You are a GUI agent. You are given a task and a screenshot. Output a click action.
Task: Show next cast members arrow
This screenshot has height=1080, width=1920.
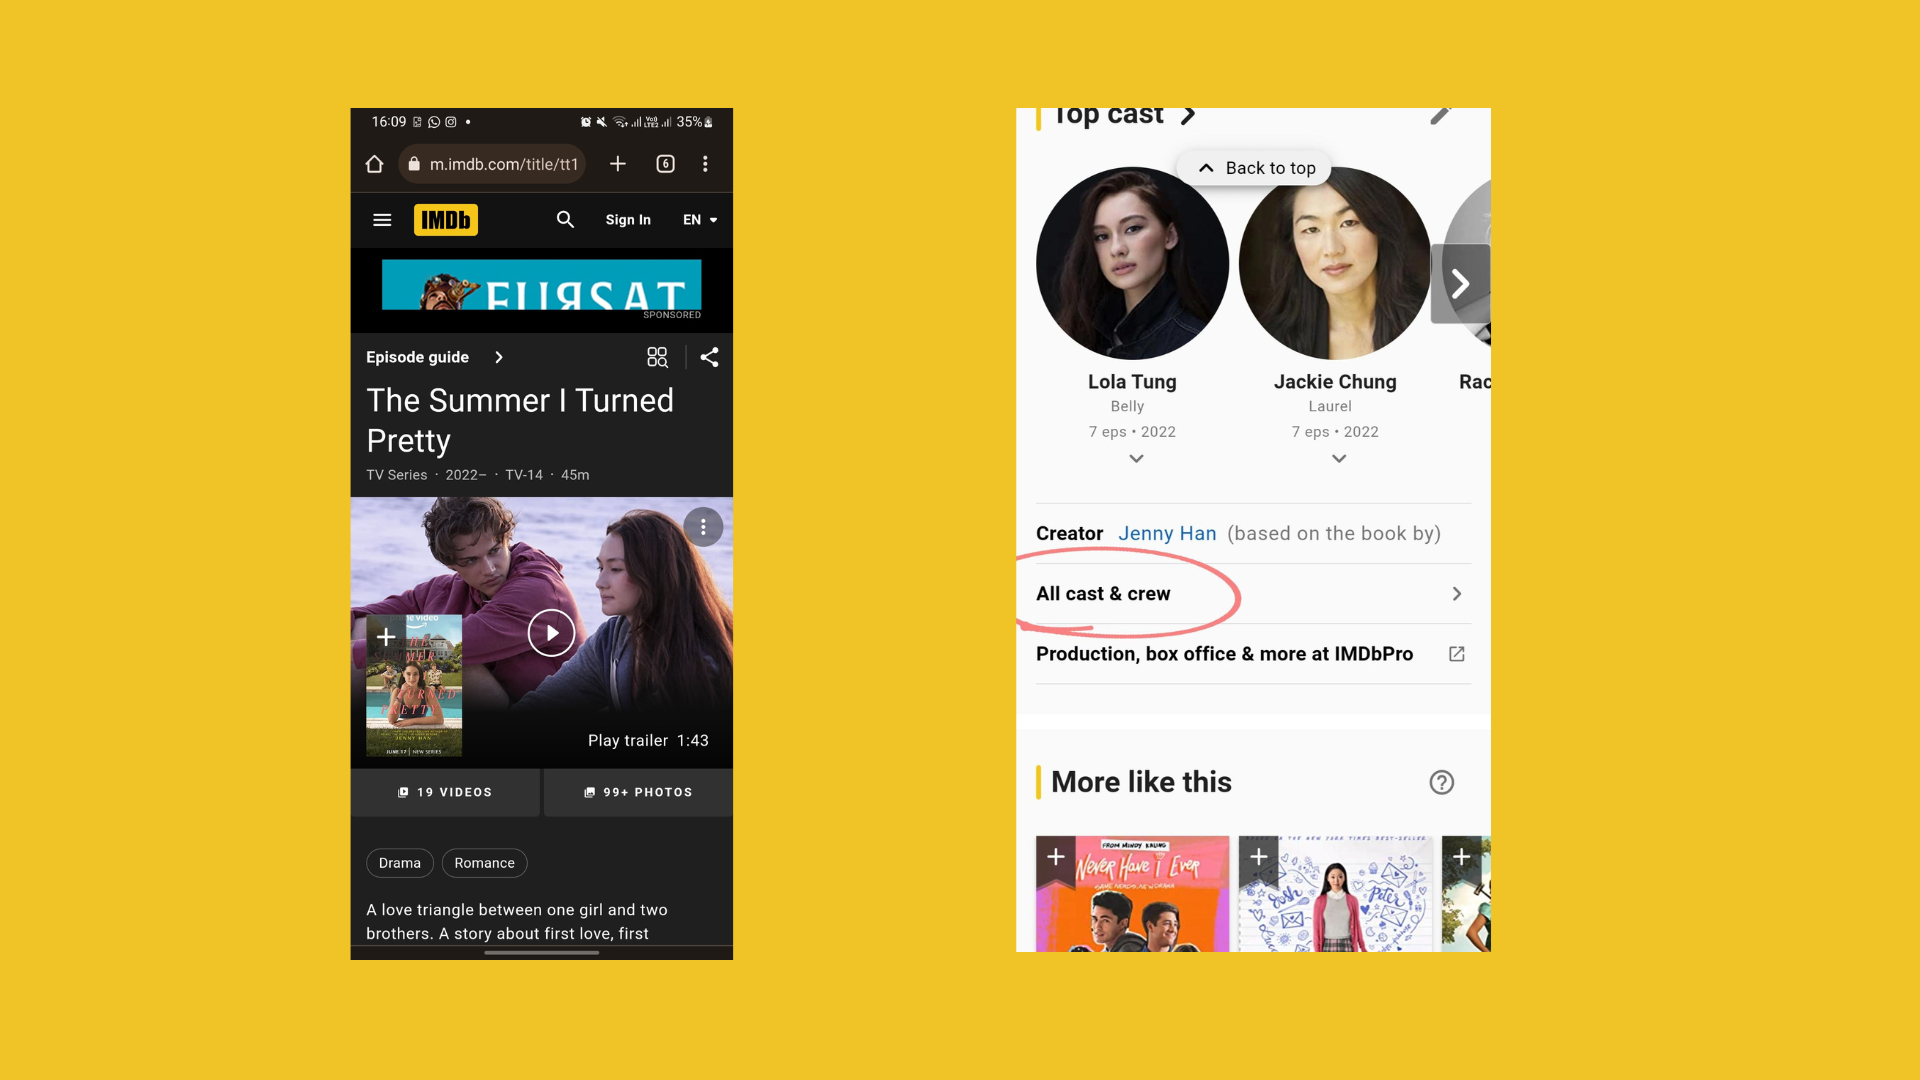pos(1461,284)
